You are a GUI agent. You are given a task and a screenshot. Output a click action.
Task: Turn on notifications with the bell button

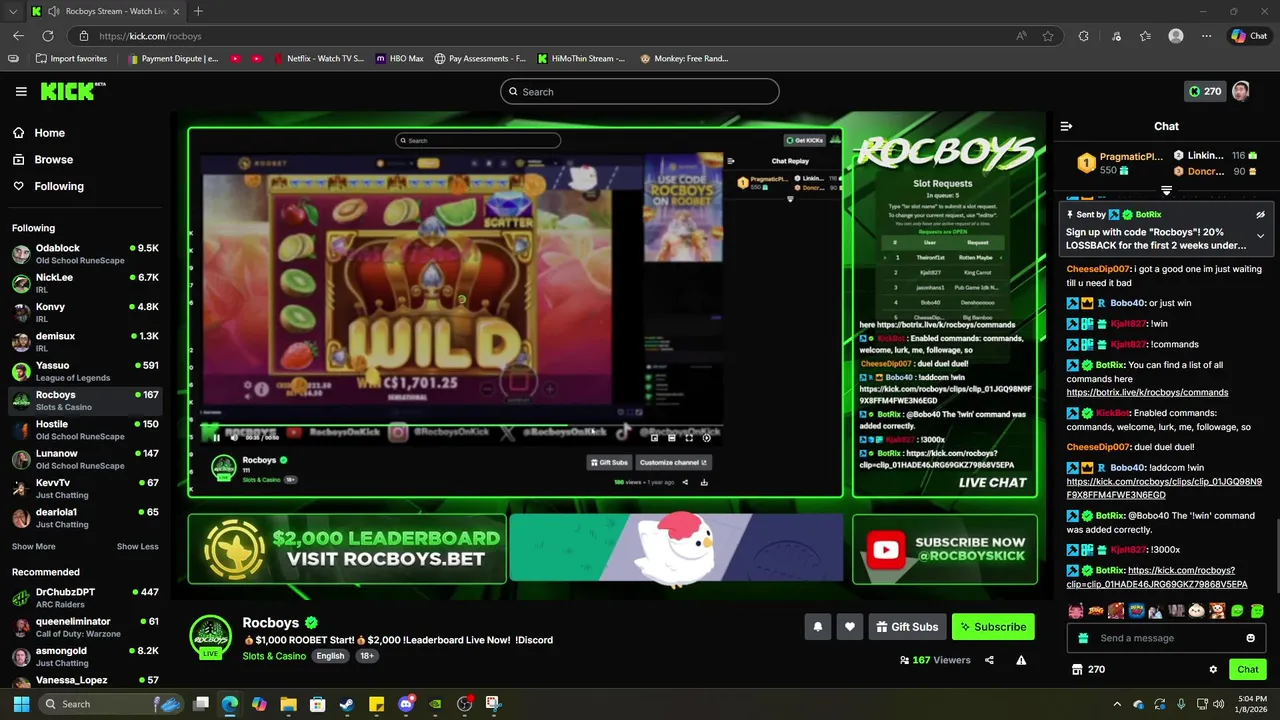click(817, 627)
